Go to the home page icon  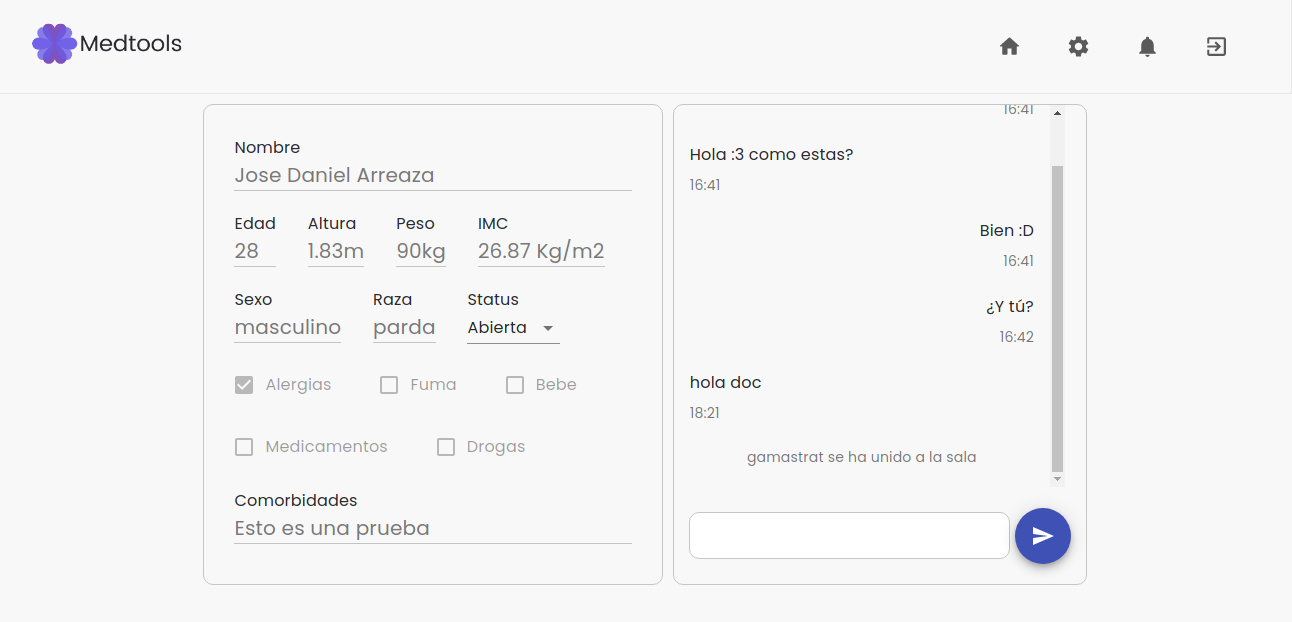[x=1009, y=46]
